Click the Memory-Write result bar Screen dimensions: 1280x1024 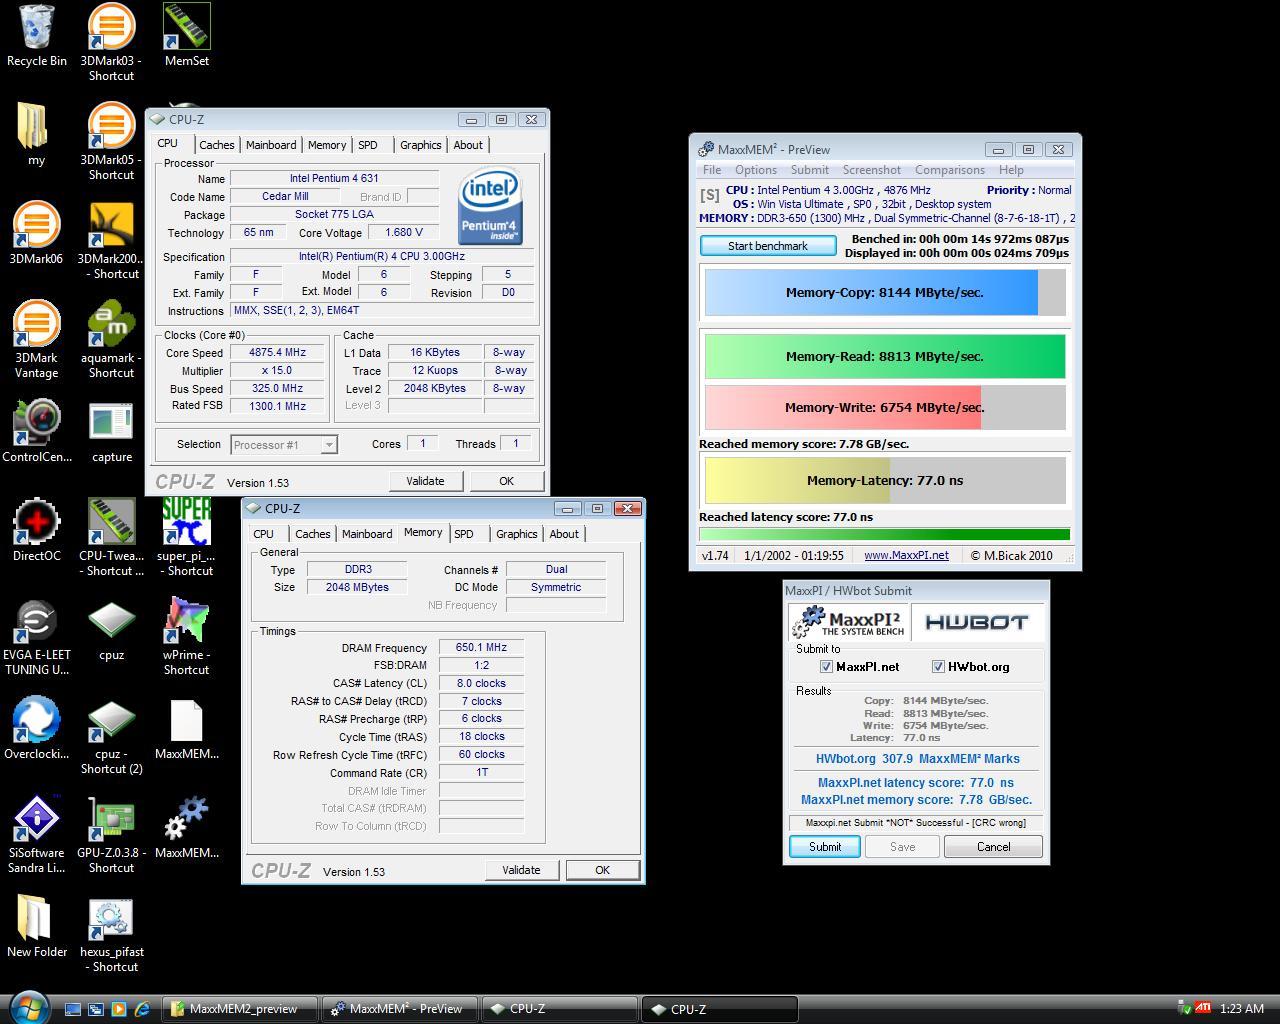coord(885,408)
